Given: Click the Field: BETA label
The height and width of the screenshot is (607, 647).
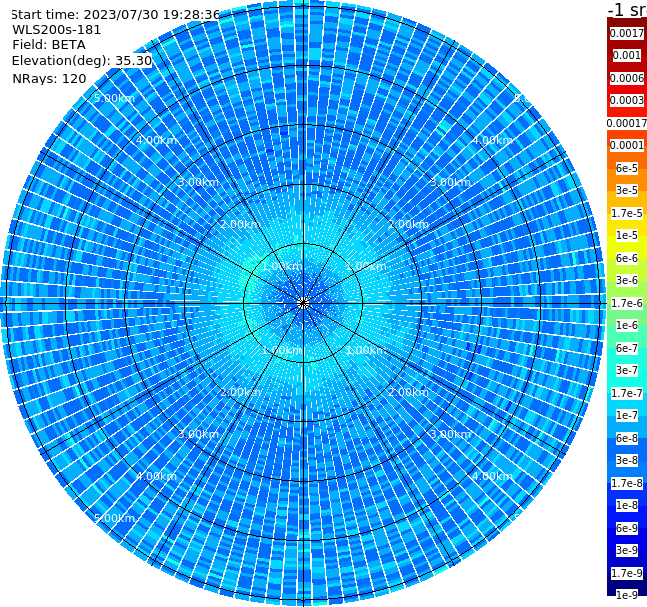Looking at the screenshot, I should point(49,45).
